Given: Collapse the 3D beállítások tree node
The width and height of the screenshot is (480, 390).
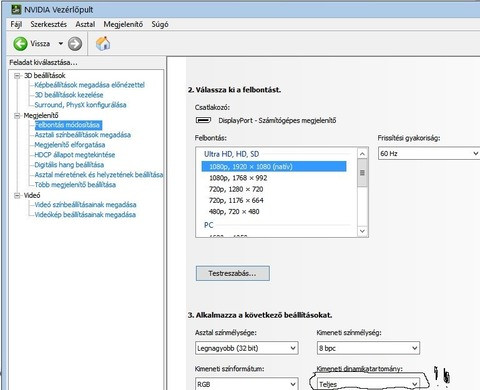Looking at the screenshot, I should [17, 76].
